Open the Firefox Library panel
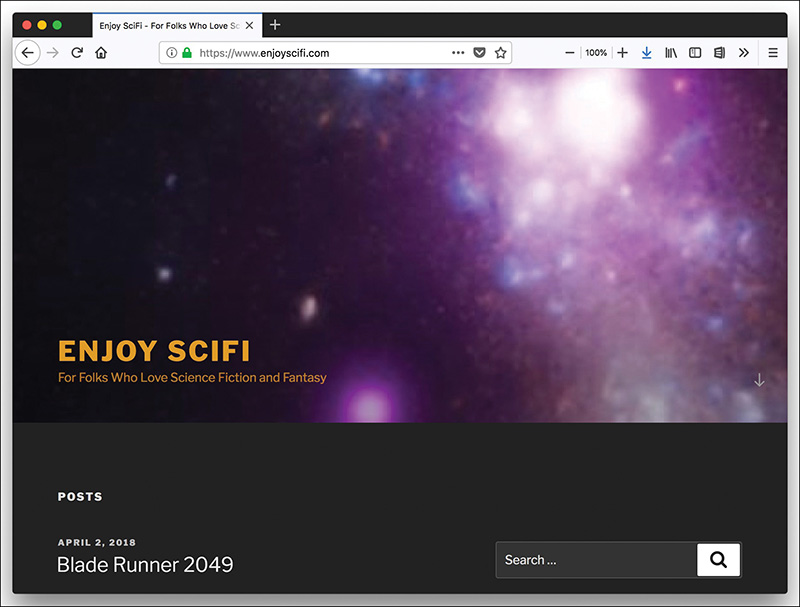Viewport: 800px width, 607px height. point(671,52)
